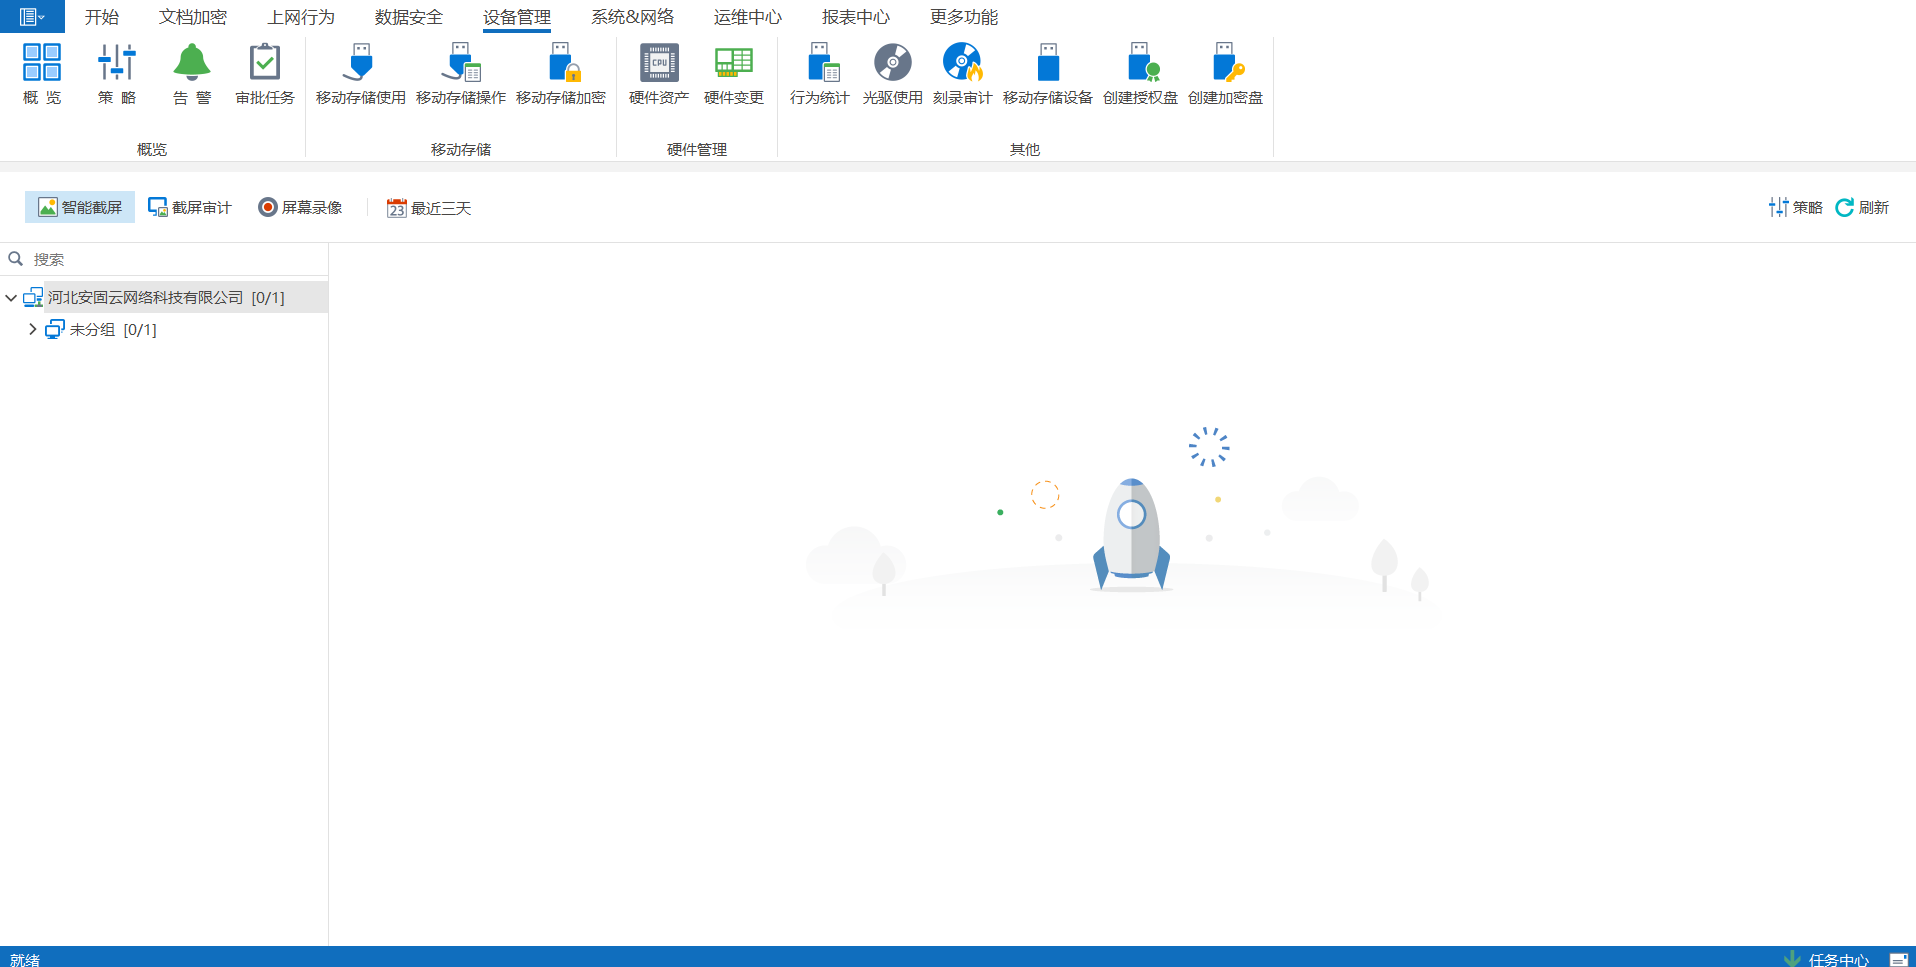The height and width of the screenshot is (967, 1916).
Task: Launch 创建授权盘 tool
Action: pyautogui.click(x=1141, y=73)
